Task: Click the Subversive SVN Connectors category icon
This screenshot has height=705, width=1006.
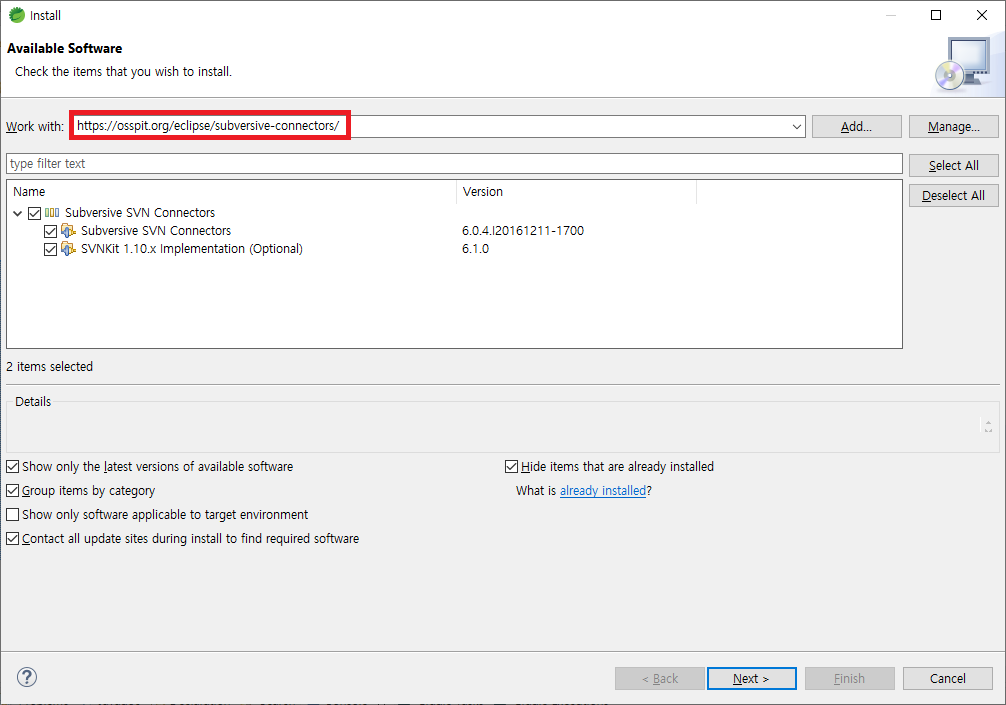Action: [x=52, y=212]
